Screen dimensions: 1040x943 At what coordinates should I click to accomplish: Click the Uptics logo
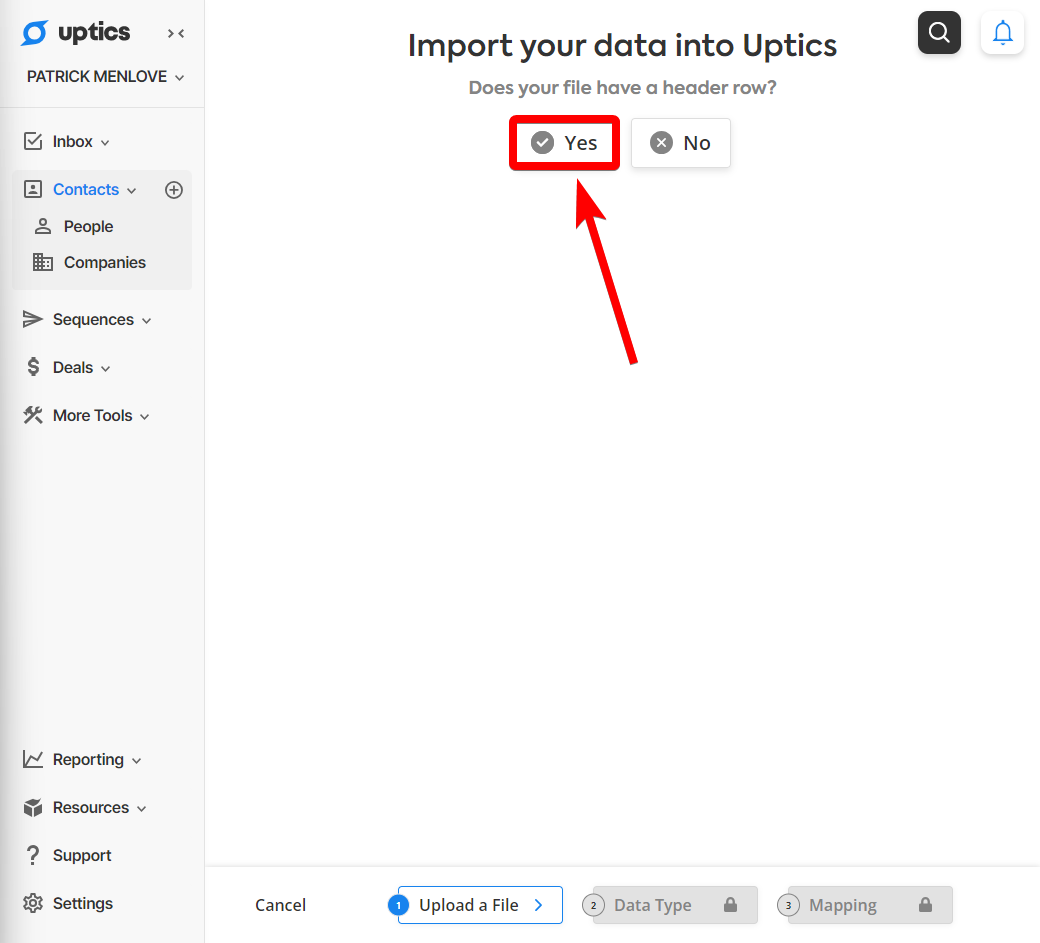coord(76,32)
